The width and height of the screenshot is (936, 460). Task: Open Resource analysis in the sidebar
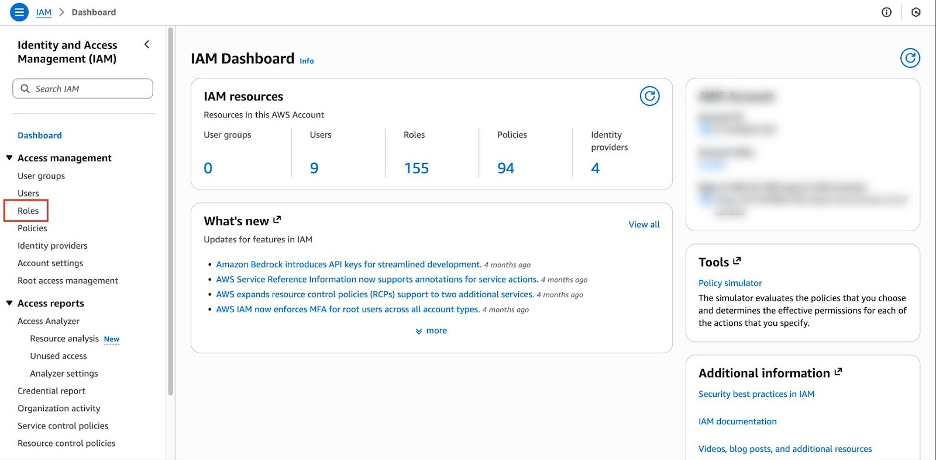[64, 338]
